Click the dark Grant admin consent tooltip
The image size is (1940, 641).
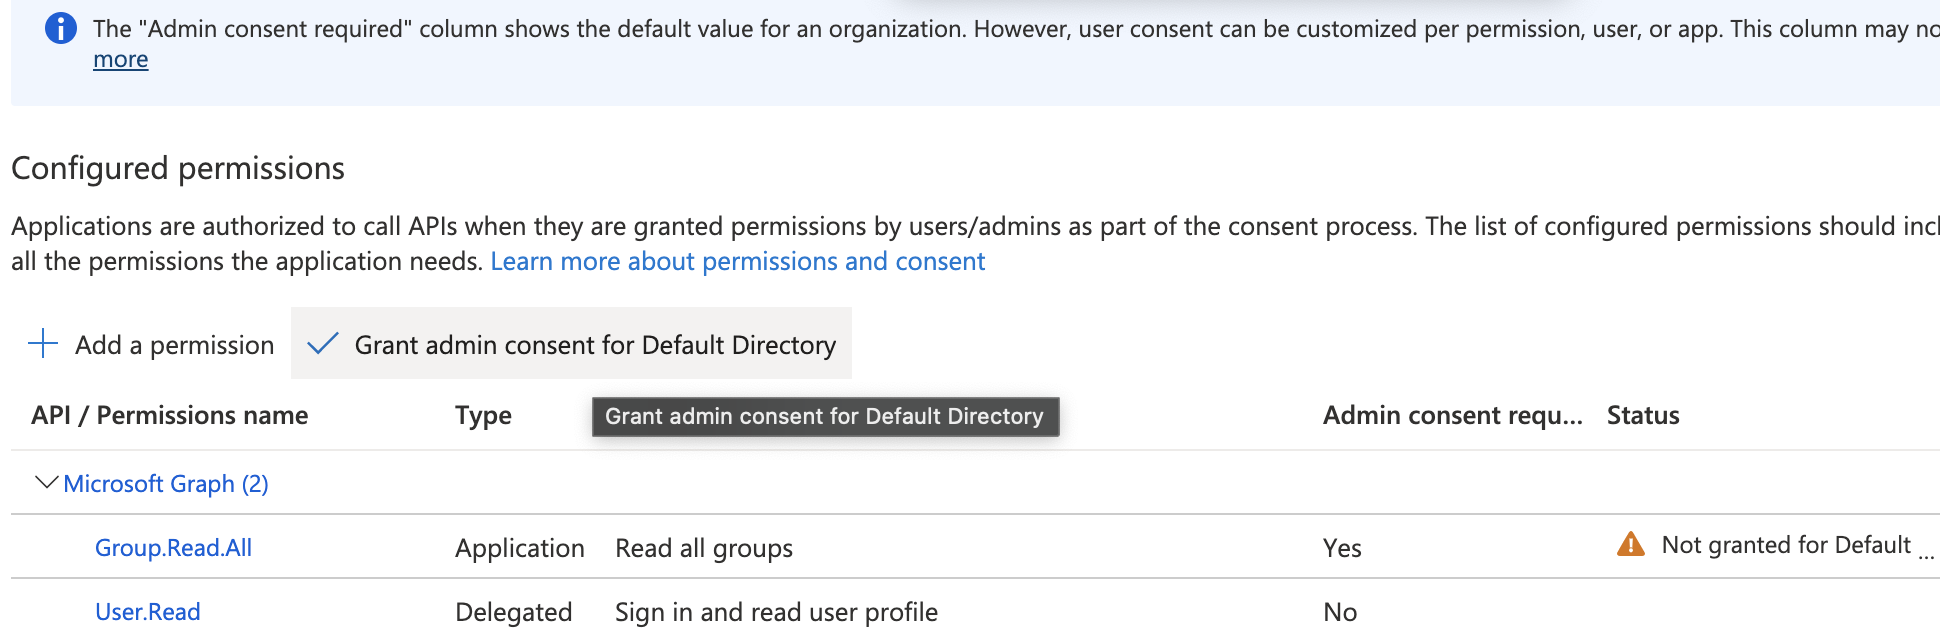[824, 417]
